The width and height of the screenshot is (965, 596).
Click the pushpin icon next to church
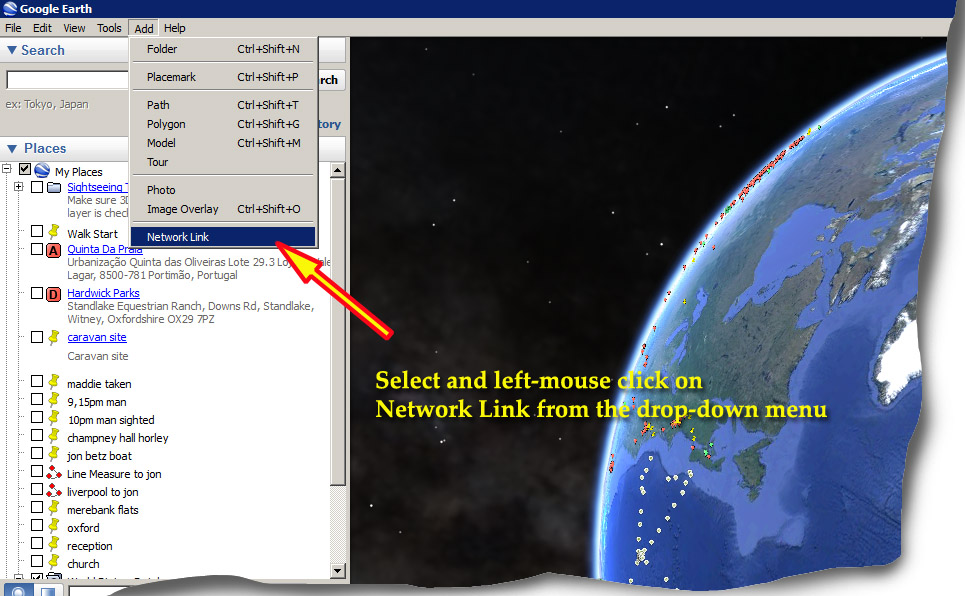click(54, 562)
